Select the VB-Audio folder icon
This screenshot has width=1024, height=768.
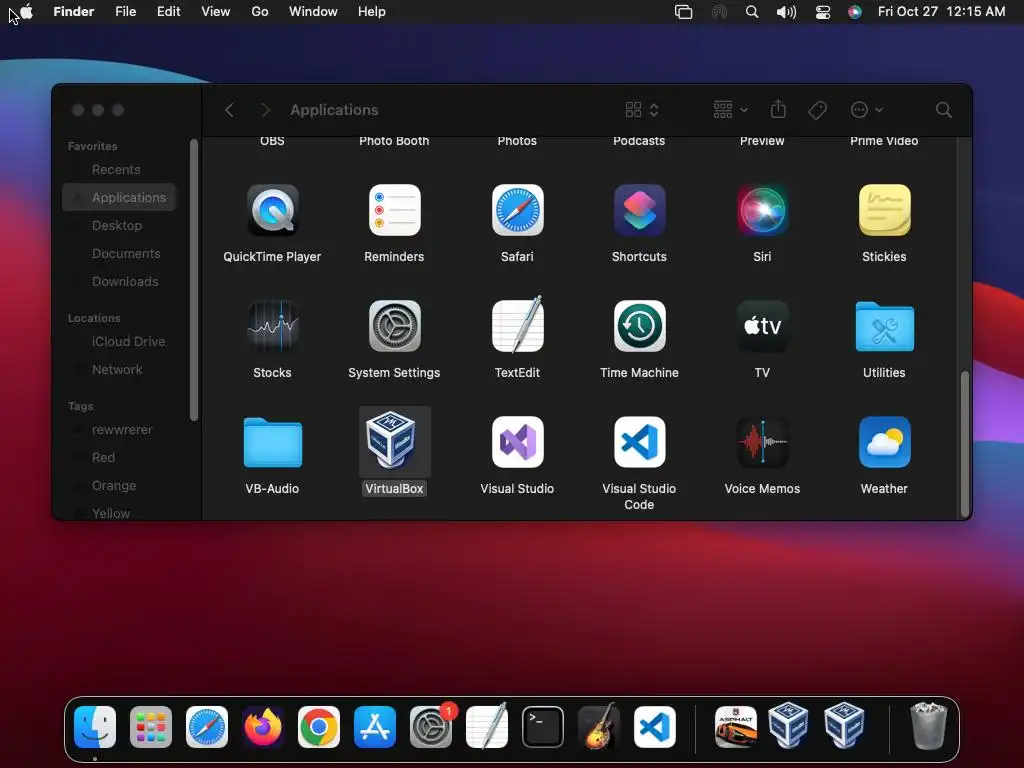point(272,442)
